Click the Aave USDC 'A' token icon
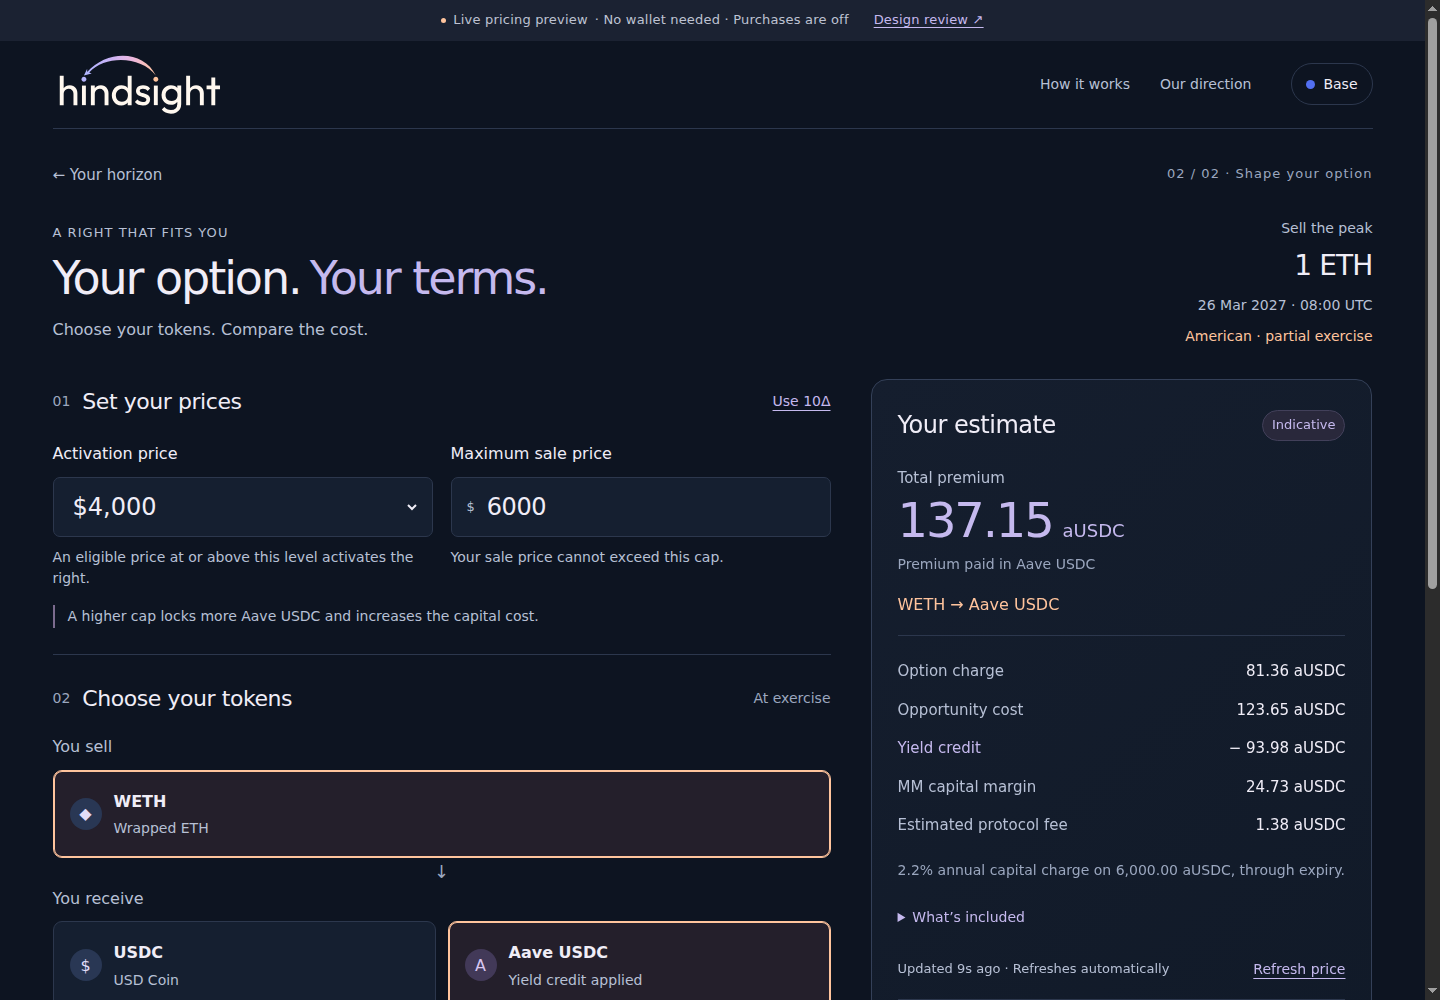The image size is (1440, 1000). pos(481,965)
